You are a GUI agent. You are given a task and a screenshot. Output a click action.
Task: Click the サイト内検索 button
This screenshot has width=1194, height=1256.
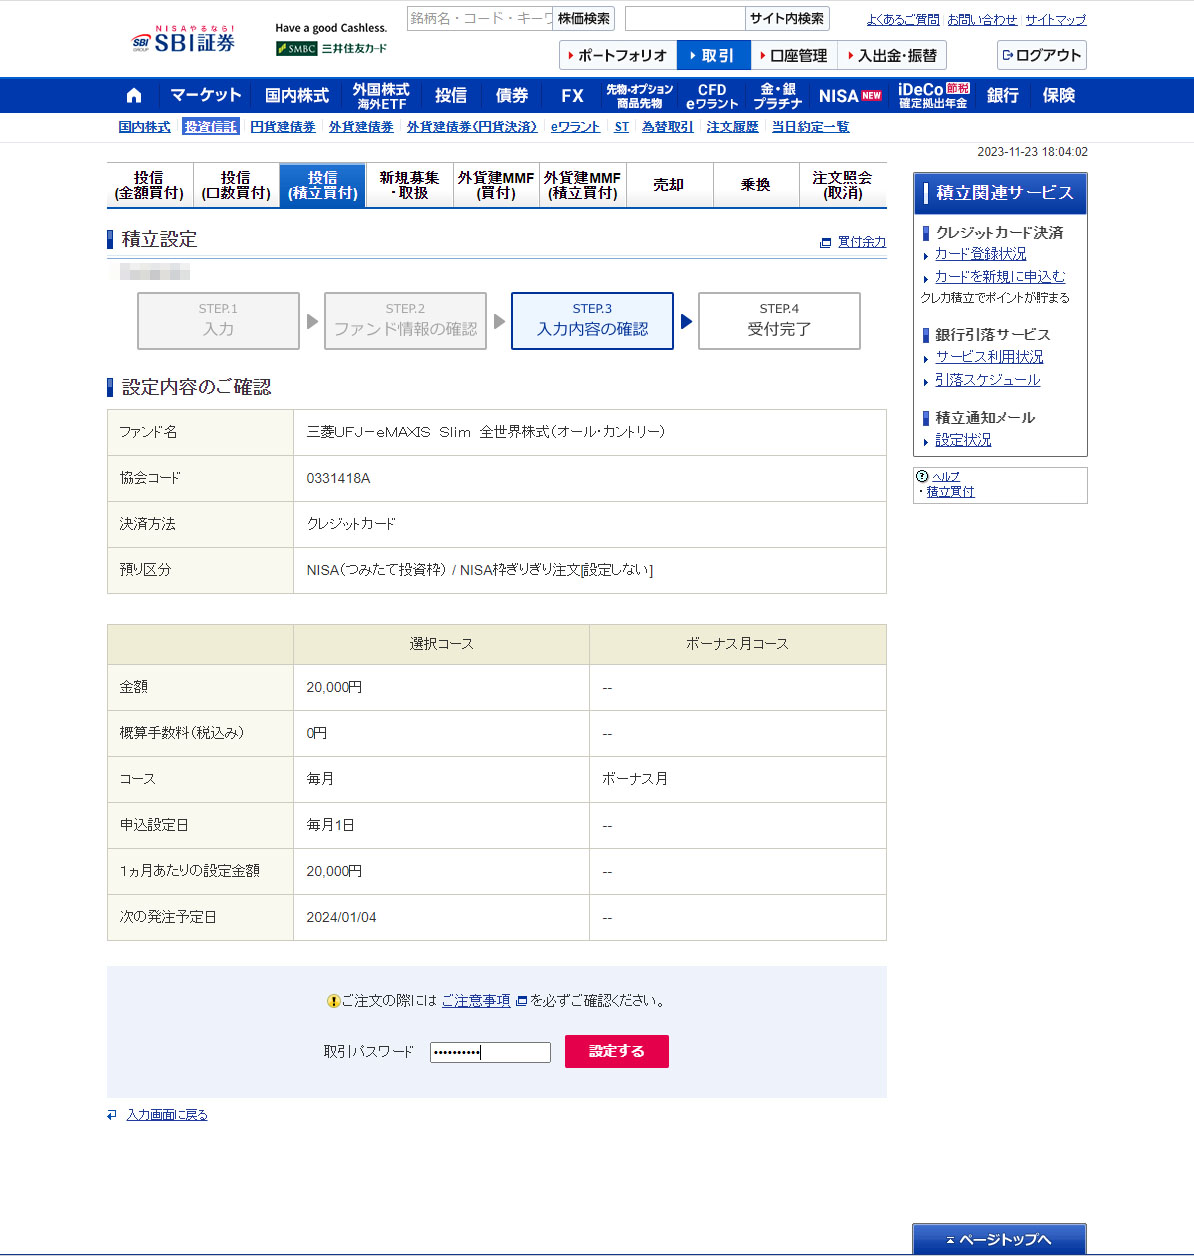(x=787, y=19)
